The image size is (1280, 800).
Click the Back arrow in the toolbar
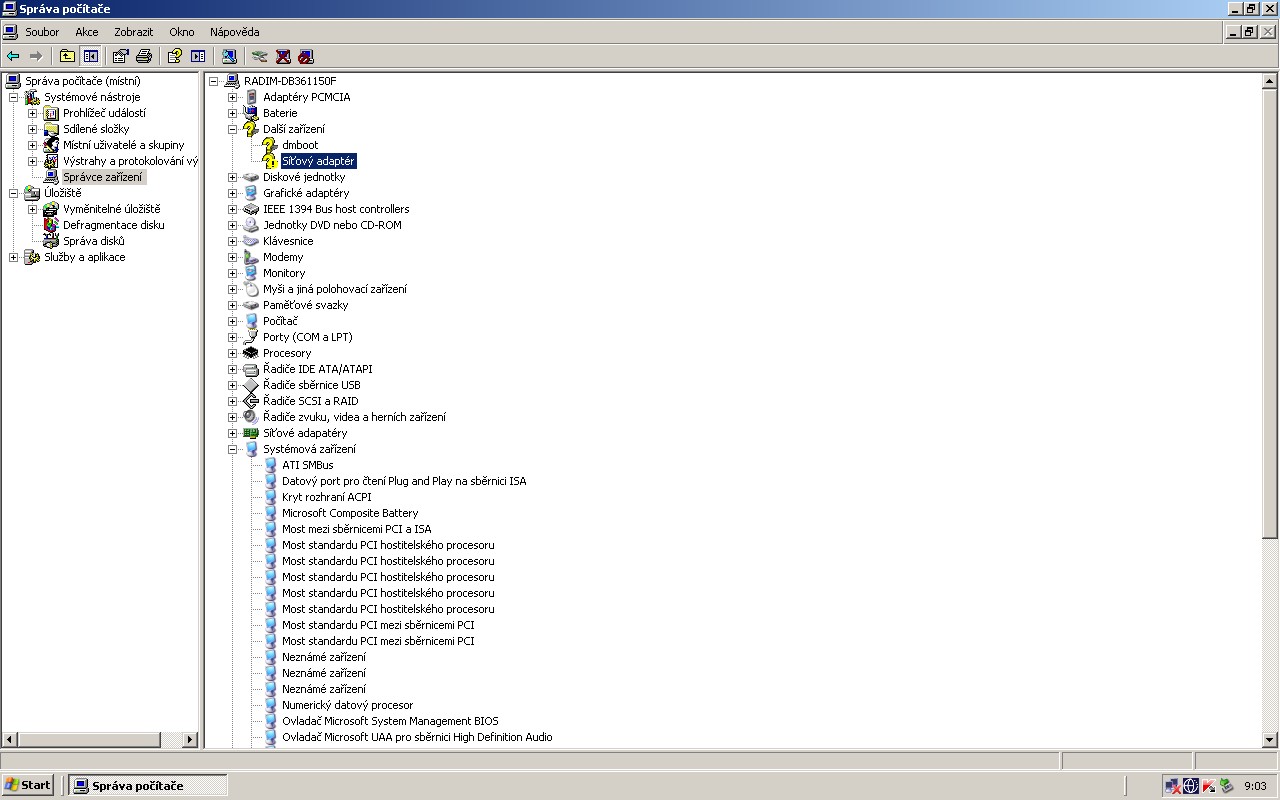click(x=13, y=56)
